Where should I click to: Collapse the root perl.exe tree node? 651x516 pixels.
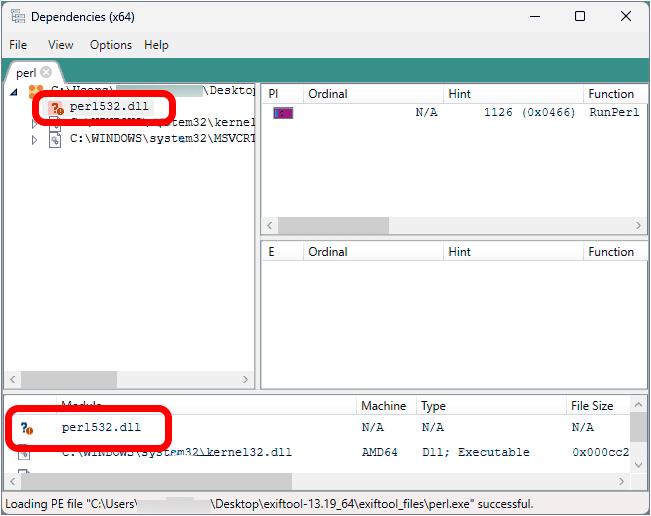click(x=14, y=91)
